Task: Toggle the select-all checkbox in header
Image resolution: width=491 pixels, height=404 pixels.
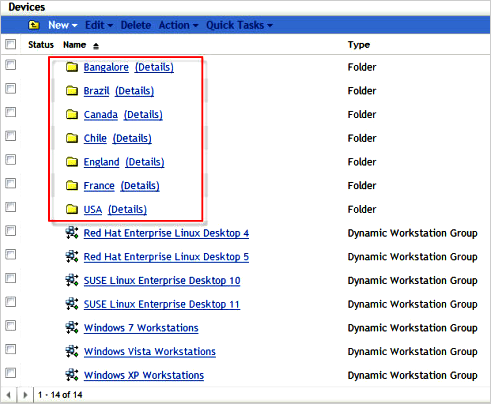Action: (11, 44)
